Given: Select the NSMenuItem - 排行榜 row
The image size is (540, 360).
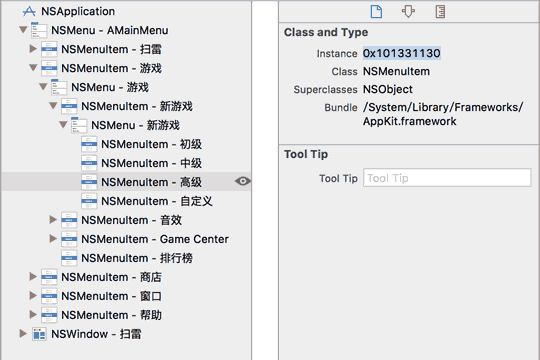Looking at the screenshot, I should click(x=126, y=258).
